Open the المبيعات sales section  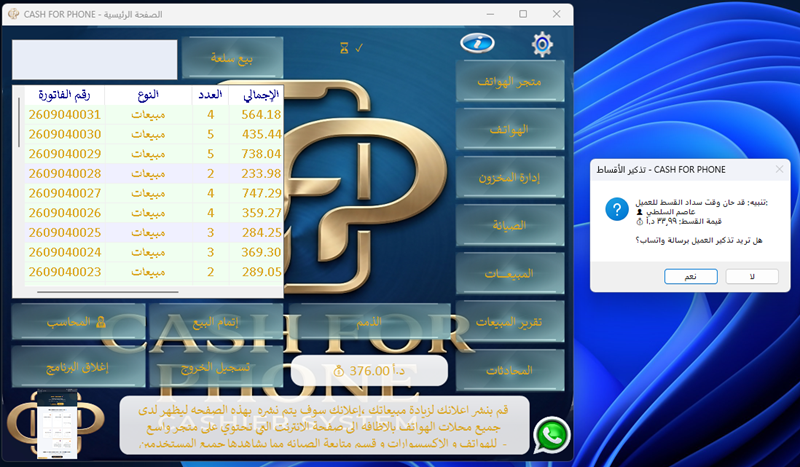[x=510, y=274]
